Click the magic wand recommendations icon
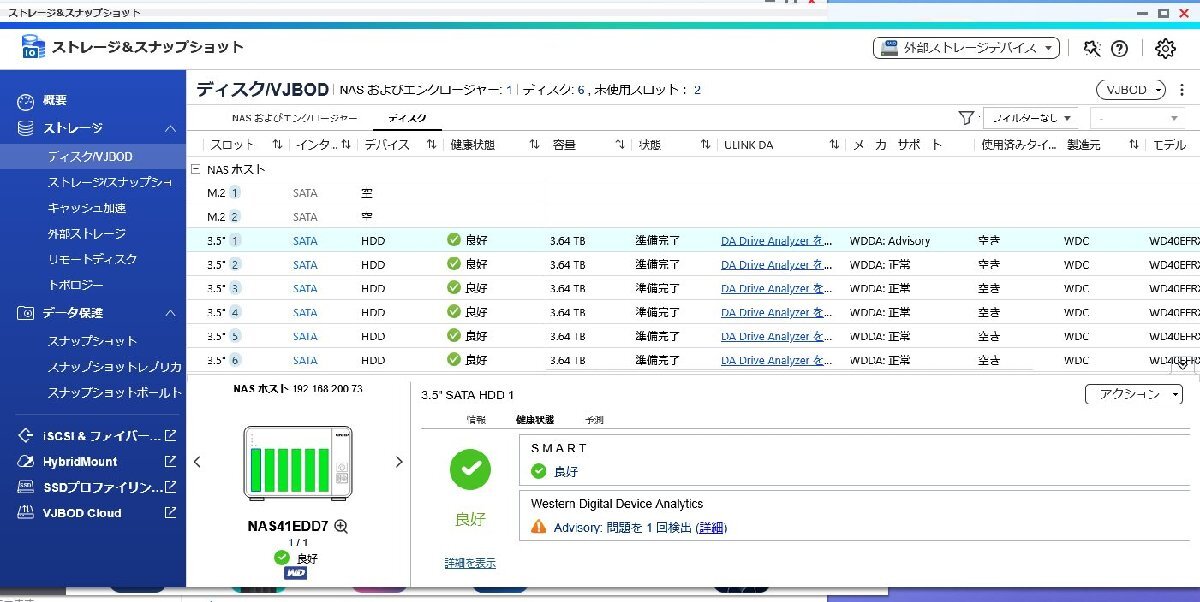Viewport: 1200px width, 602px height. (1090, 47)
